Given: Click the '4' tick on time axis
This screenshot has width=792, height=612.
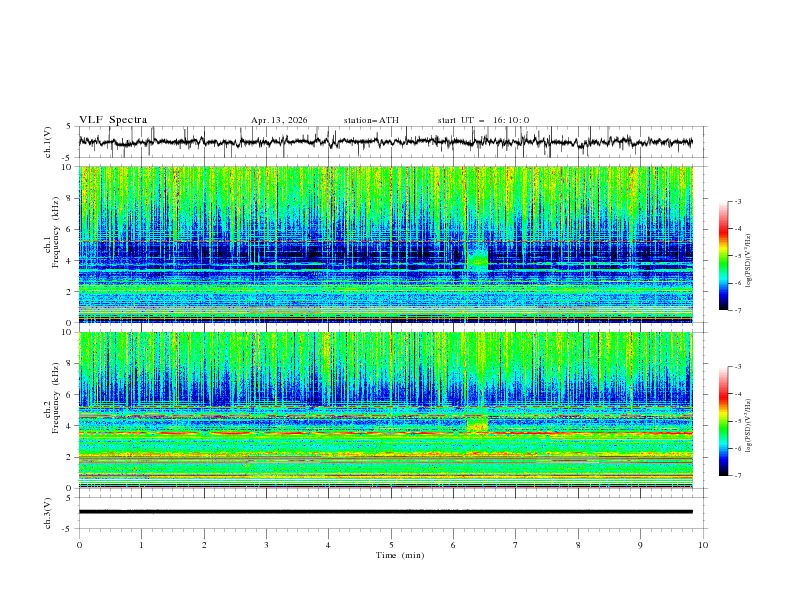Looking at the screenshot, I should coord(328,545).
